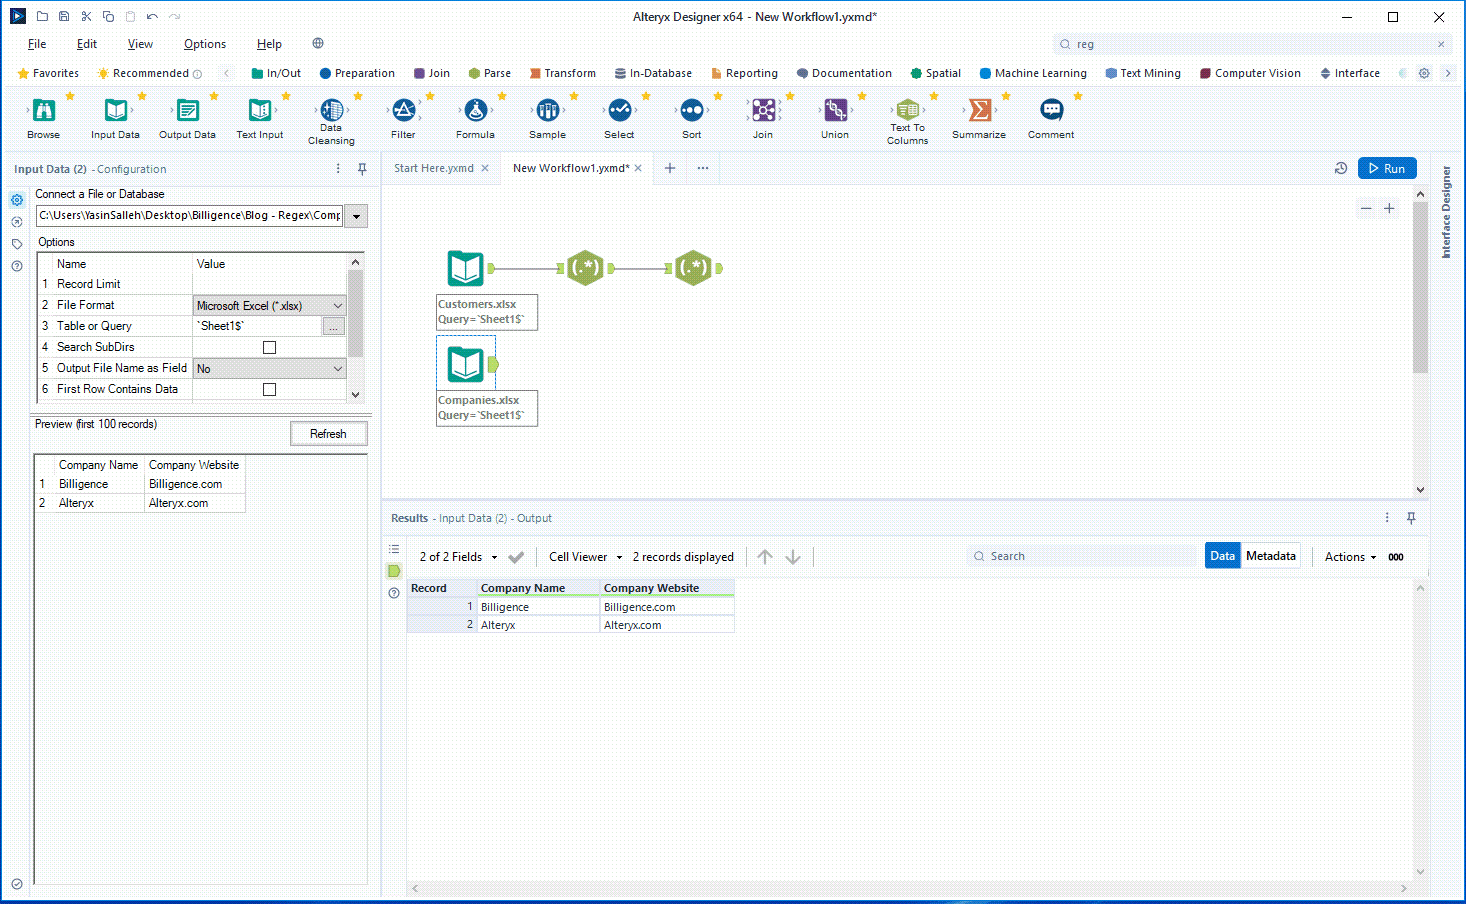The width and height of the screenshot is (1466, 904).
Task: Switch Results view to Metadata
Action: click(1270, 555)
